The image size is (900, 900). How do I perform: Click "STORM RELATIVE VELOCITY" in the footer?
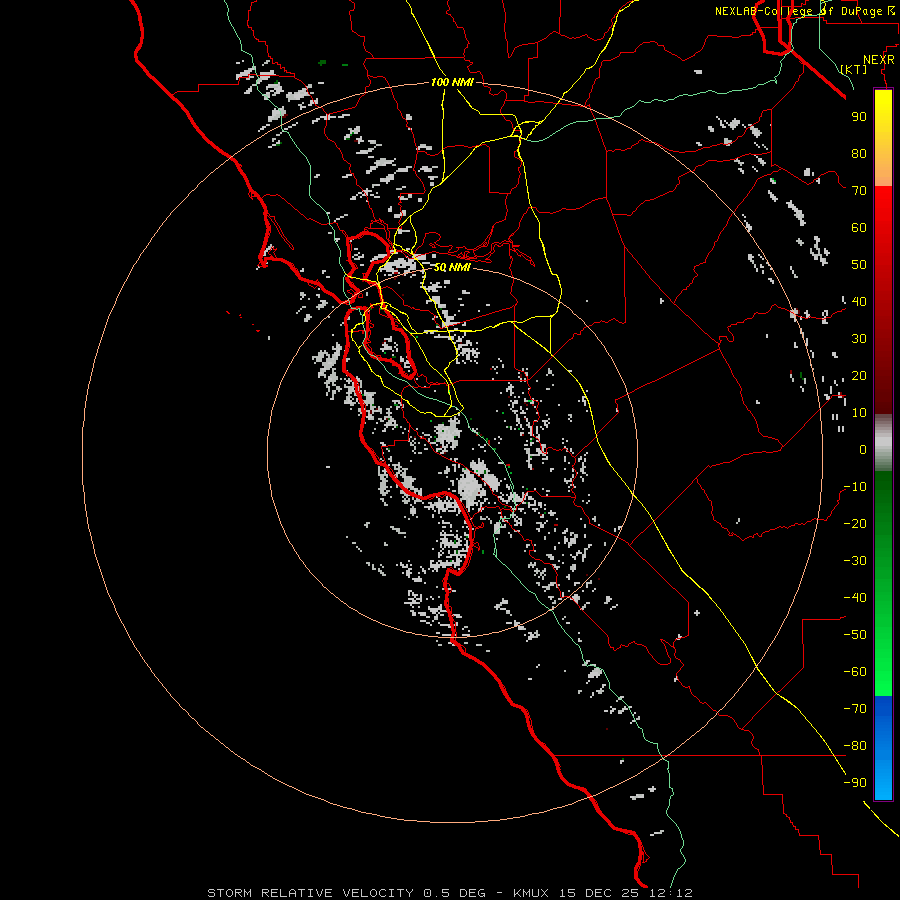pos(310,893)
